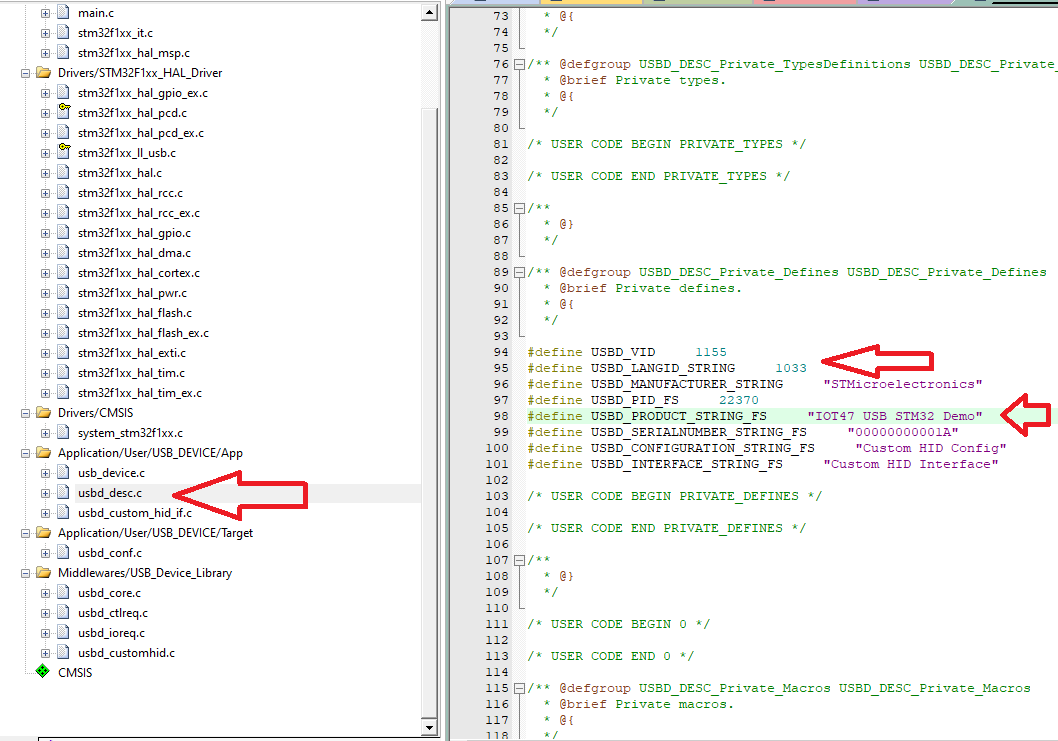Click the Drivers/STM32F1xx_HAL_Driver folder icon
The height and width of the screenshot is (741, 1058).
click(x=42, y=73)
